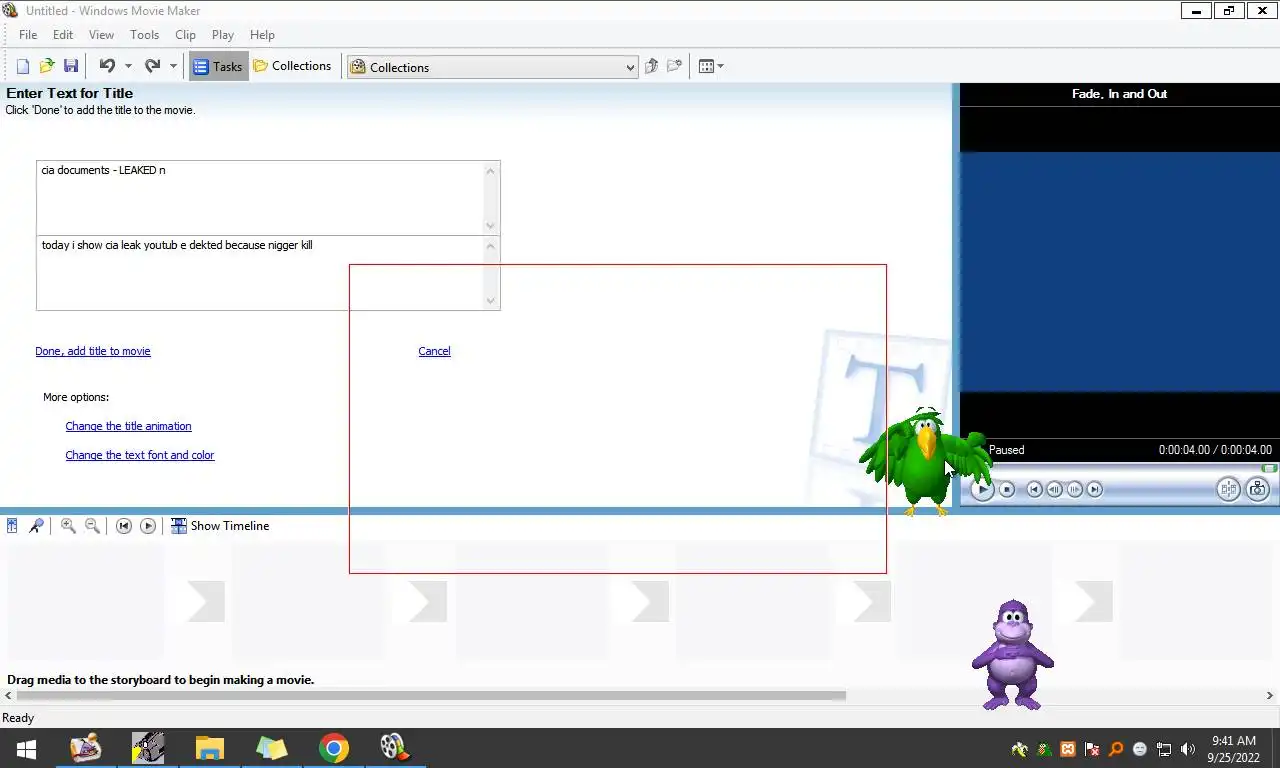The height and width of the screenshot is (768, 1280).
Task: Toggle the Tasks pane button
Action: click(218, 66)
